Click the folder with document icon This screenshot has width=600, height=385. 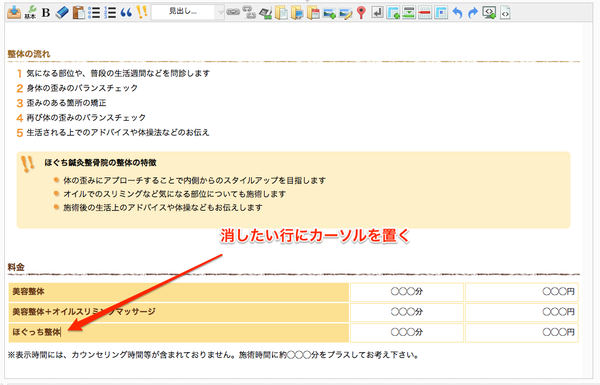coord(281,13)
